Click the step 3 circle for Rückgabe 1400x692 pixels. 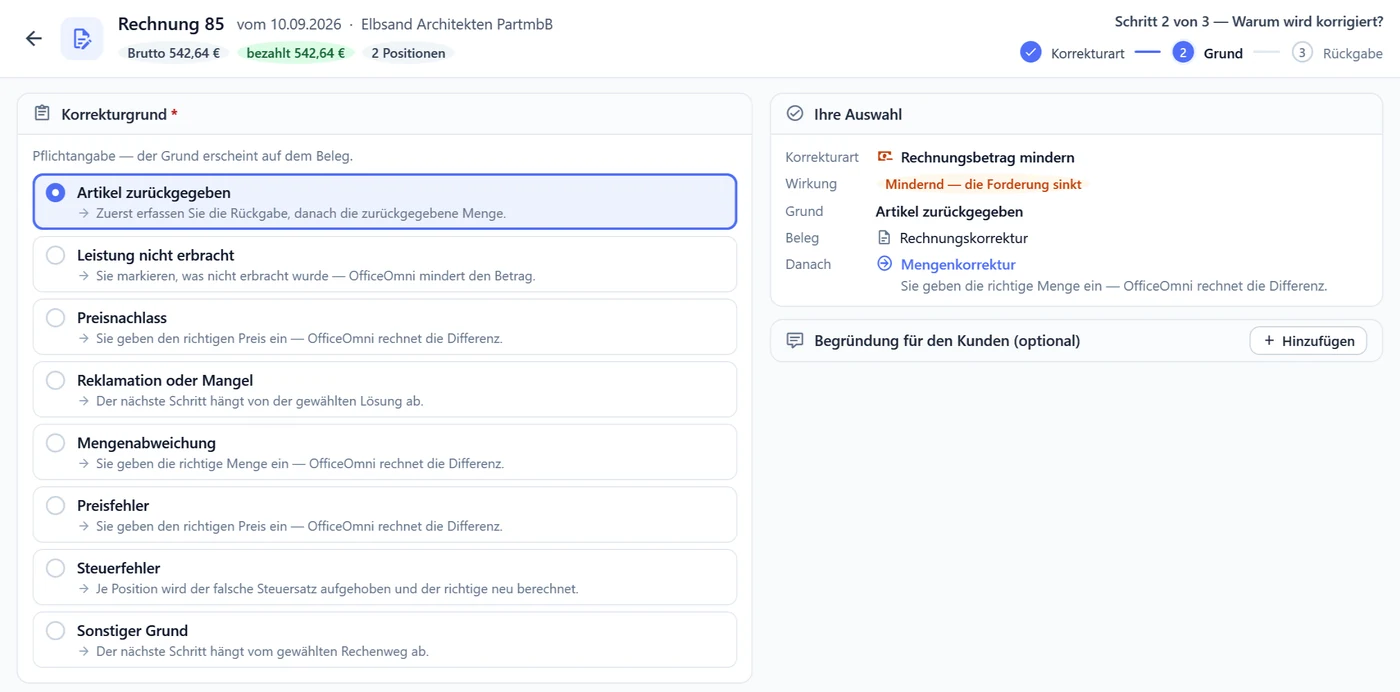click(1302, 52)
